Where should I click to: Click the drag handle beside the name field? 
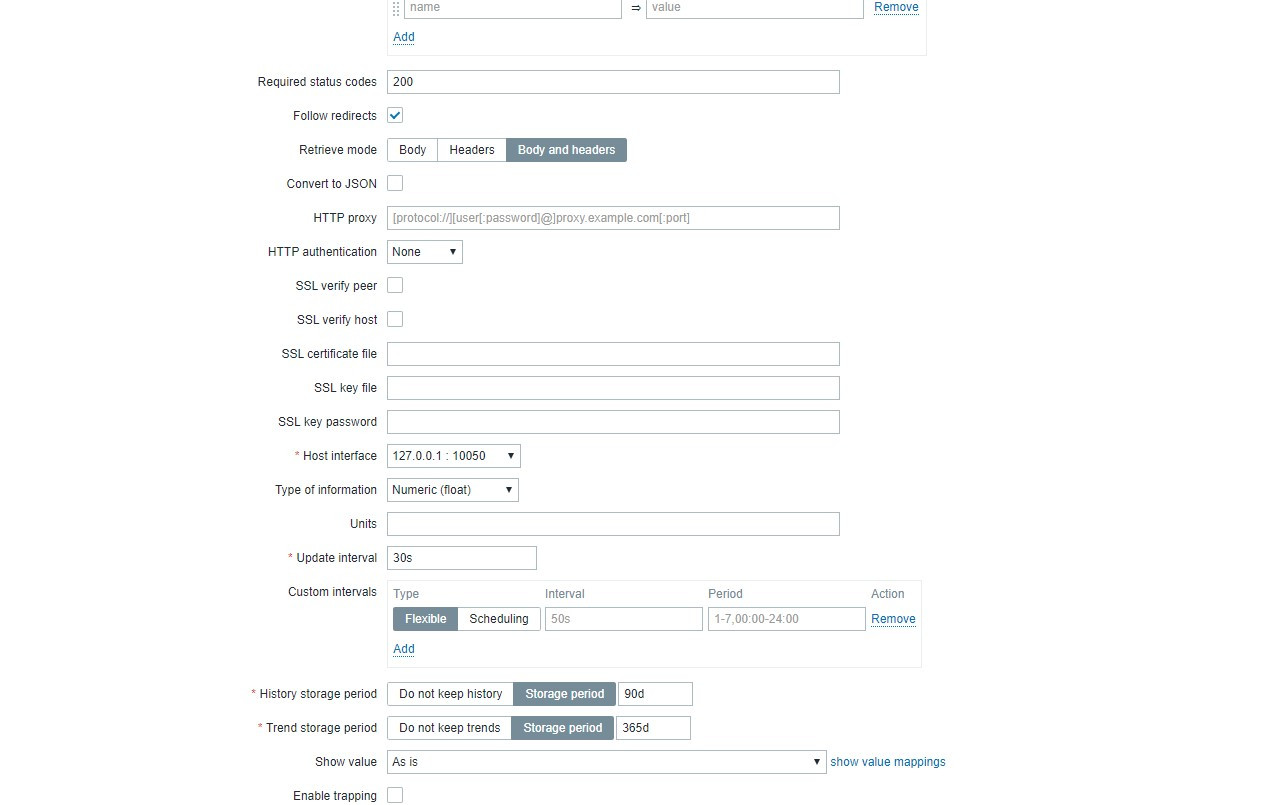pos(396,8)
